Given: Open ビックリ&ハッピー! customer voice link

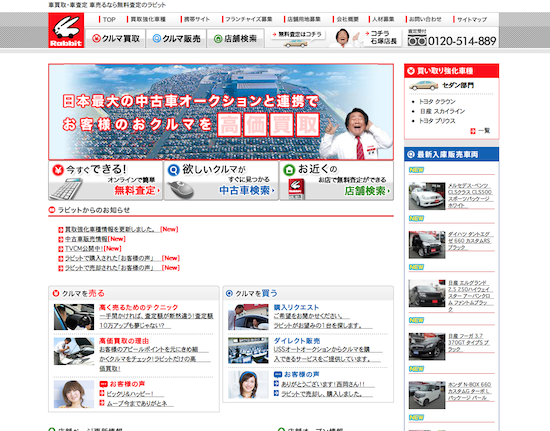Looking at the screenshot, I should point(130,394).
